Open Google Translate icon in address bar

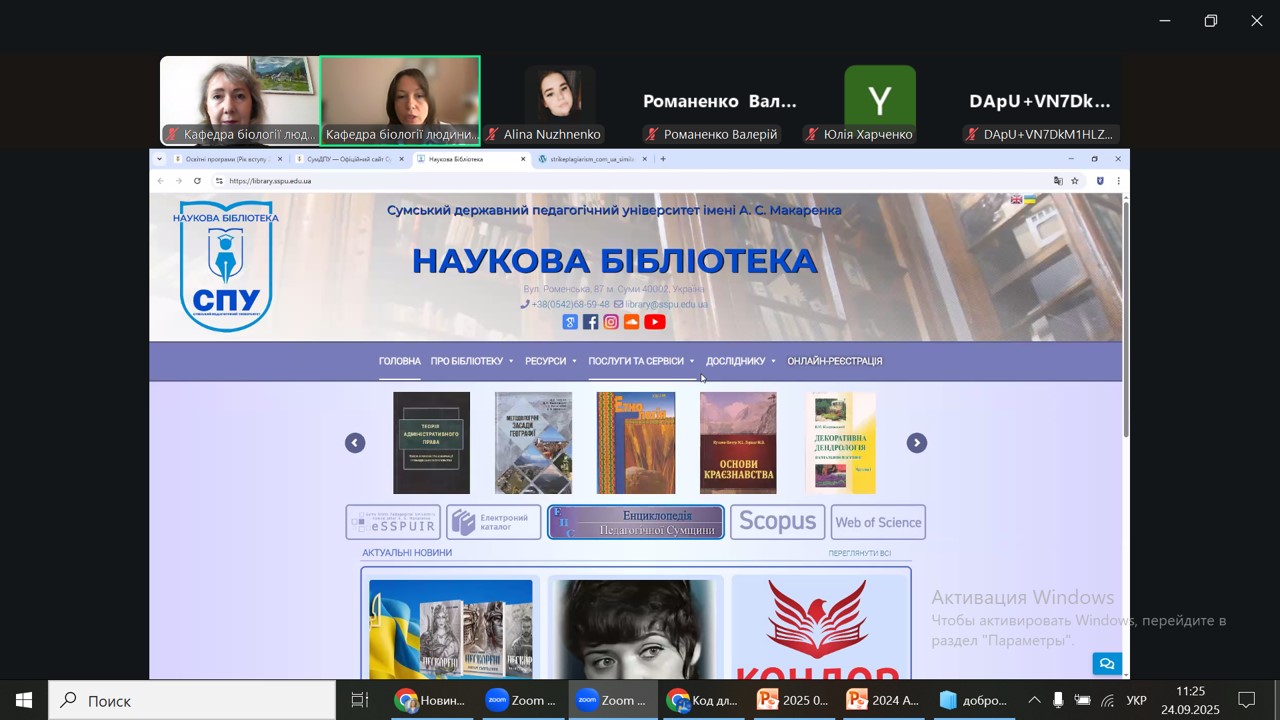point(1058,181)
